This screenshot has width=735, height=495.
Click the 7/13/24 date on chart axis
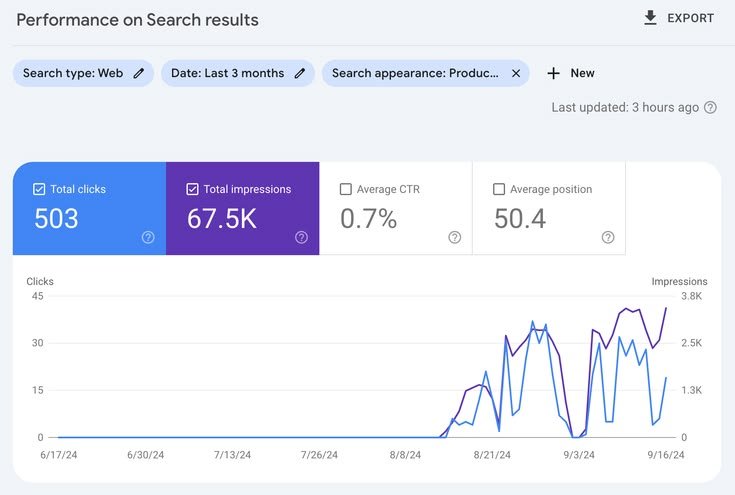pyautogui.click(x=232, y=455)
